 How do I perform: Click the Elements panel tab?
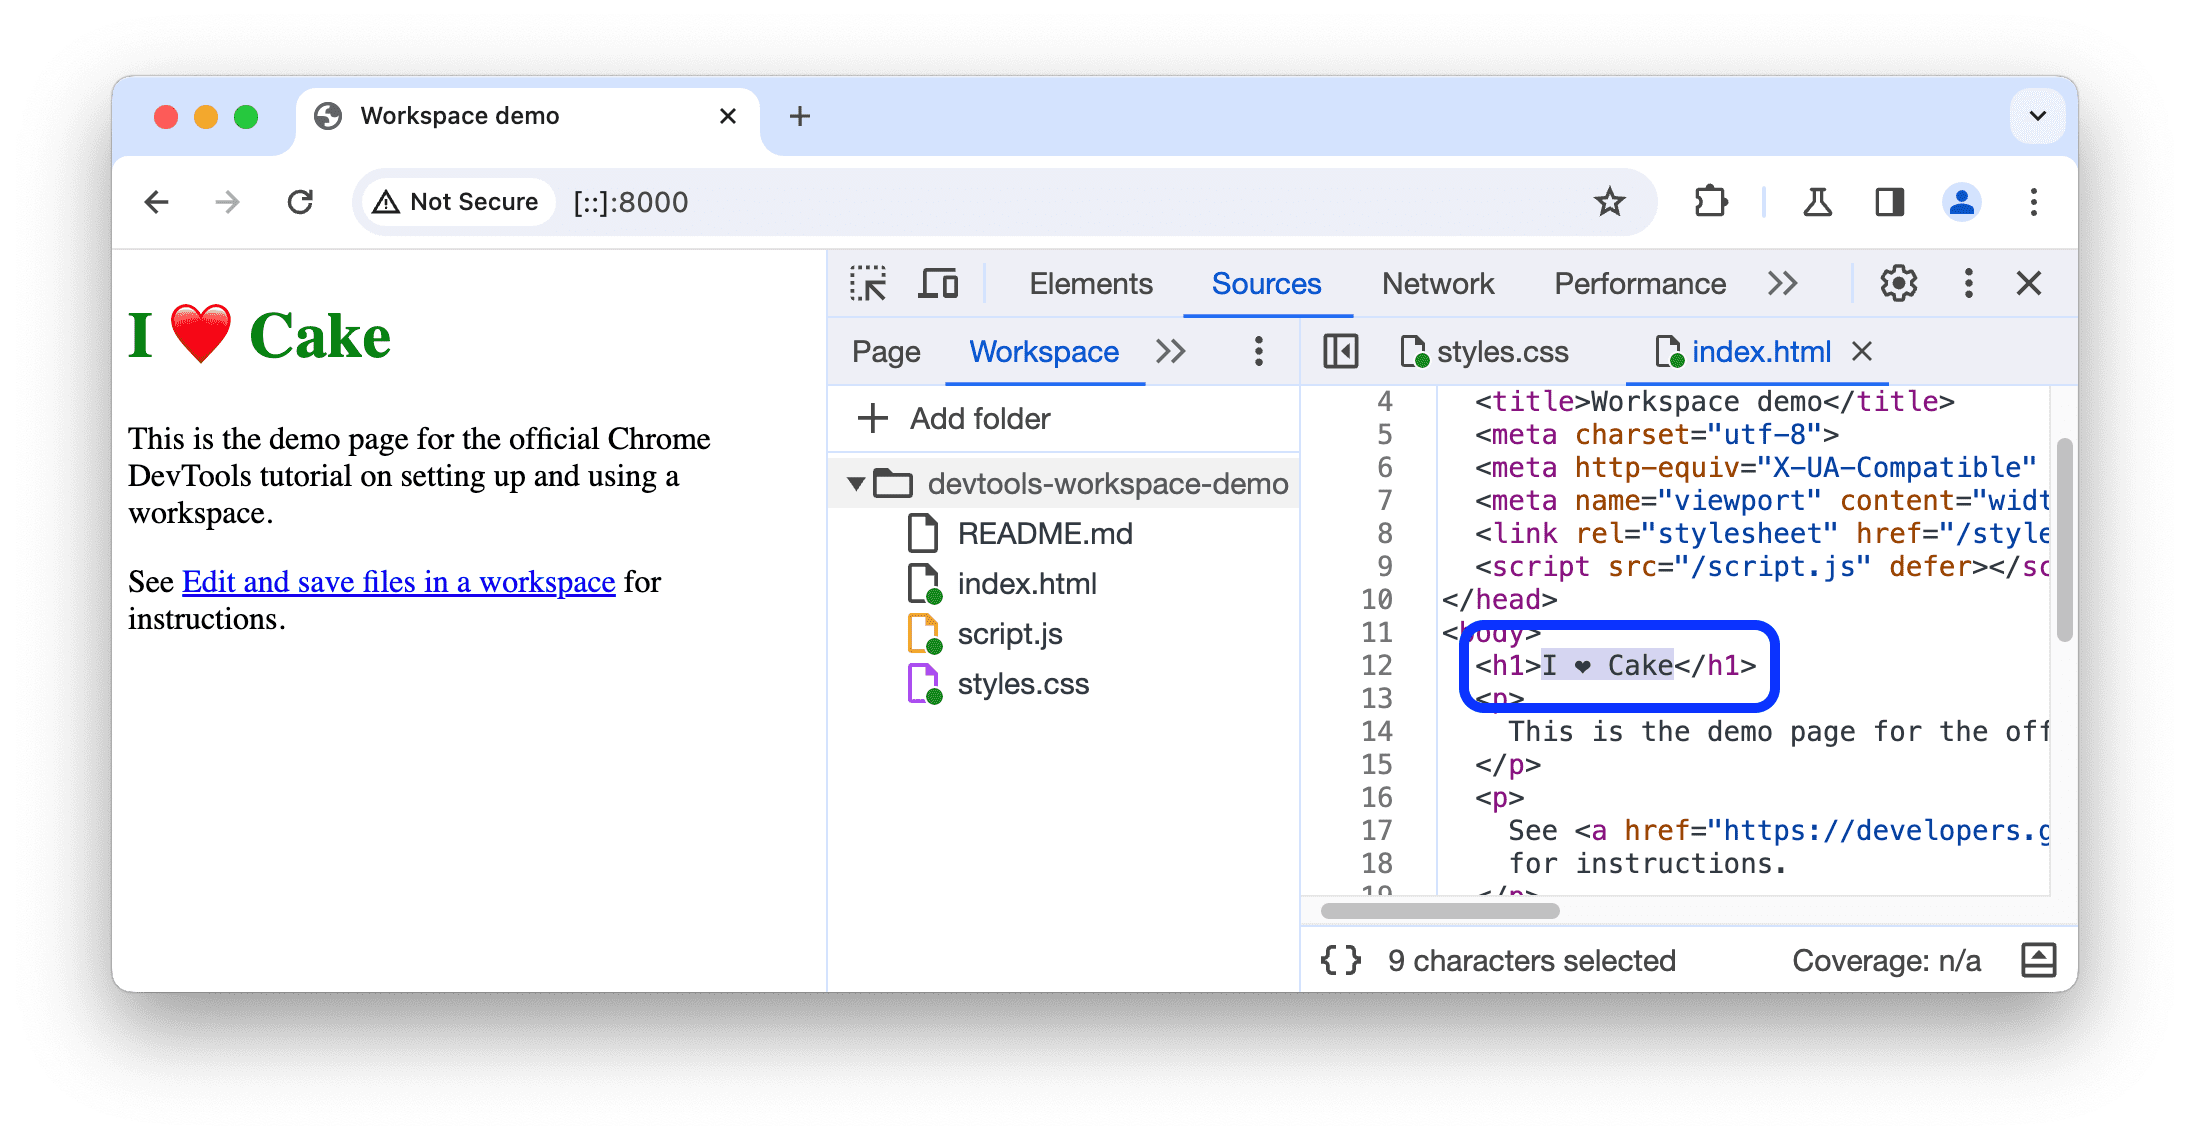pos(1091,282)
